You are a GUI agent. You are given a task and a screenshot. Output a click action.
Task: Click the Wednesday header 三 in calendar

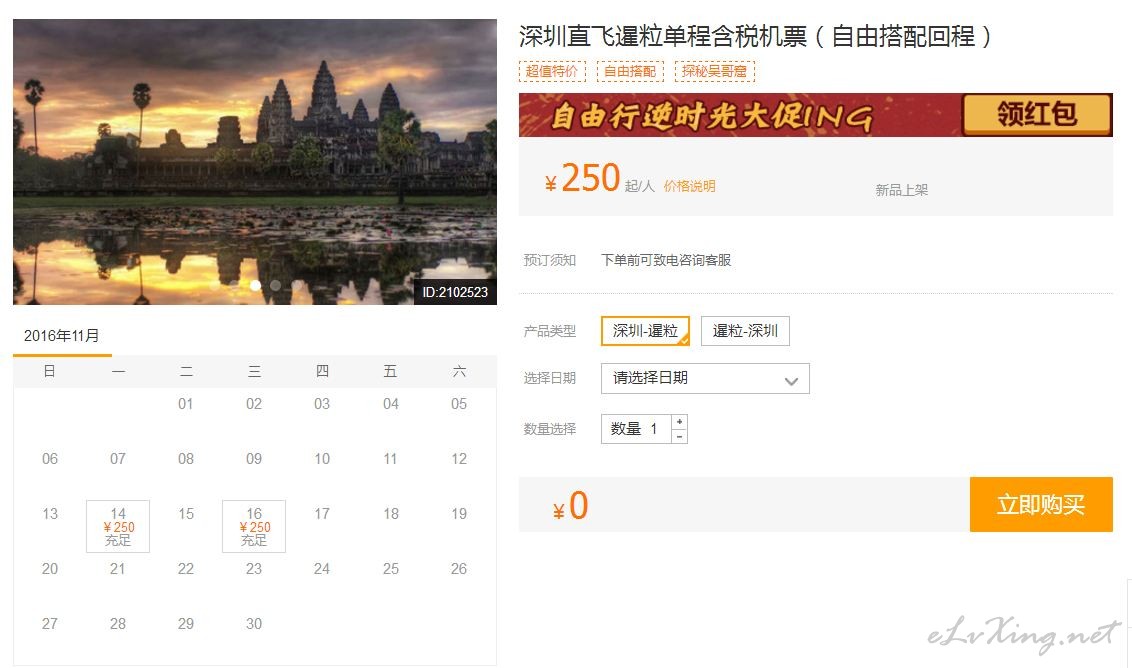coord(254,371)
